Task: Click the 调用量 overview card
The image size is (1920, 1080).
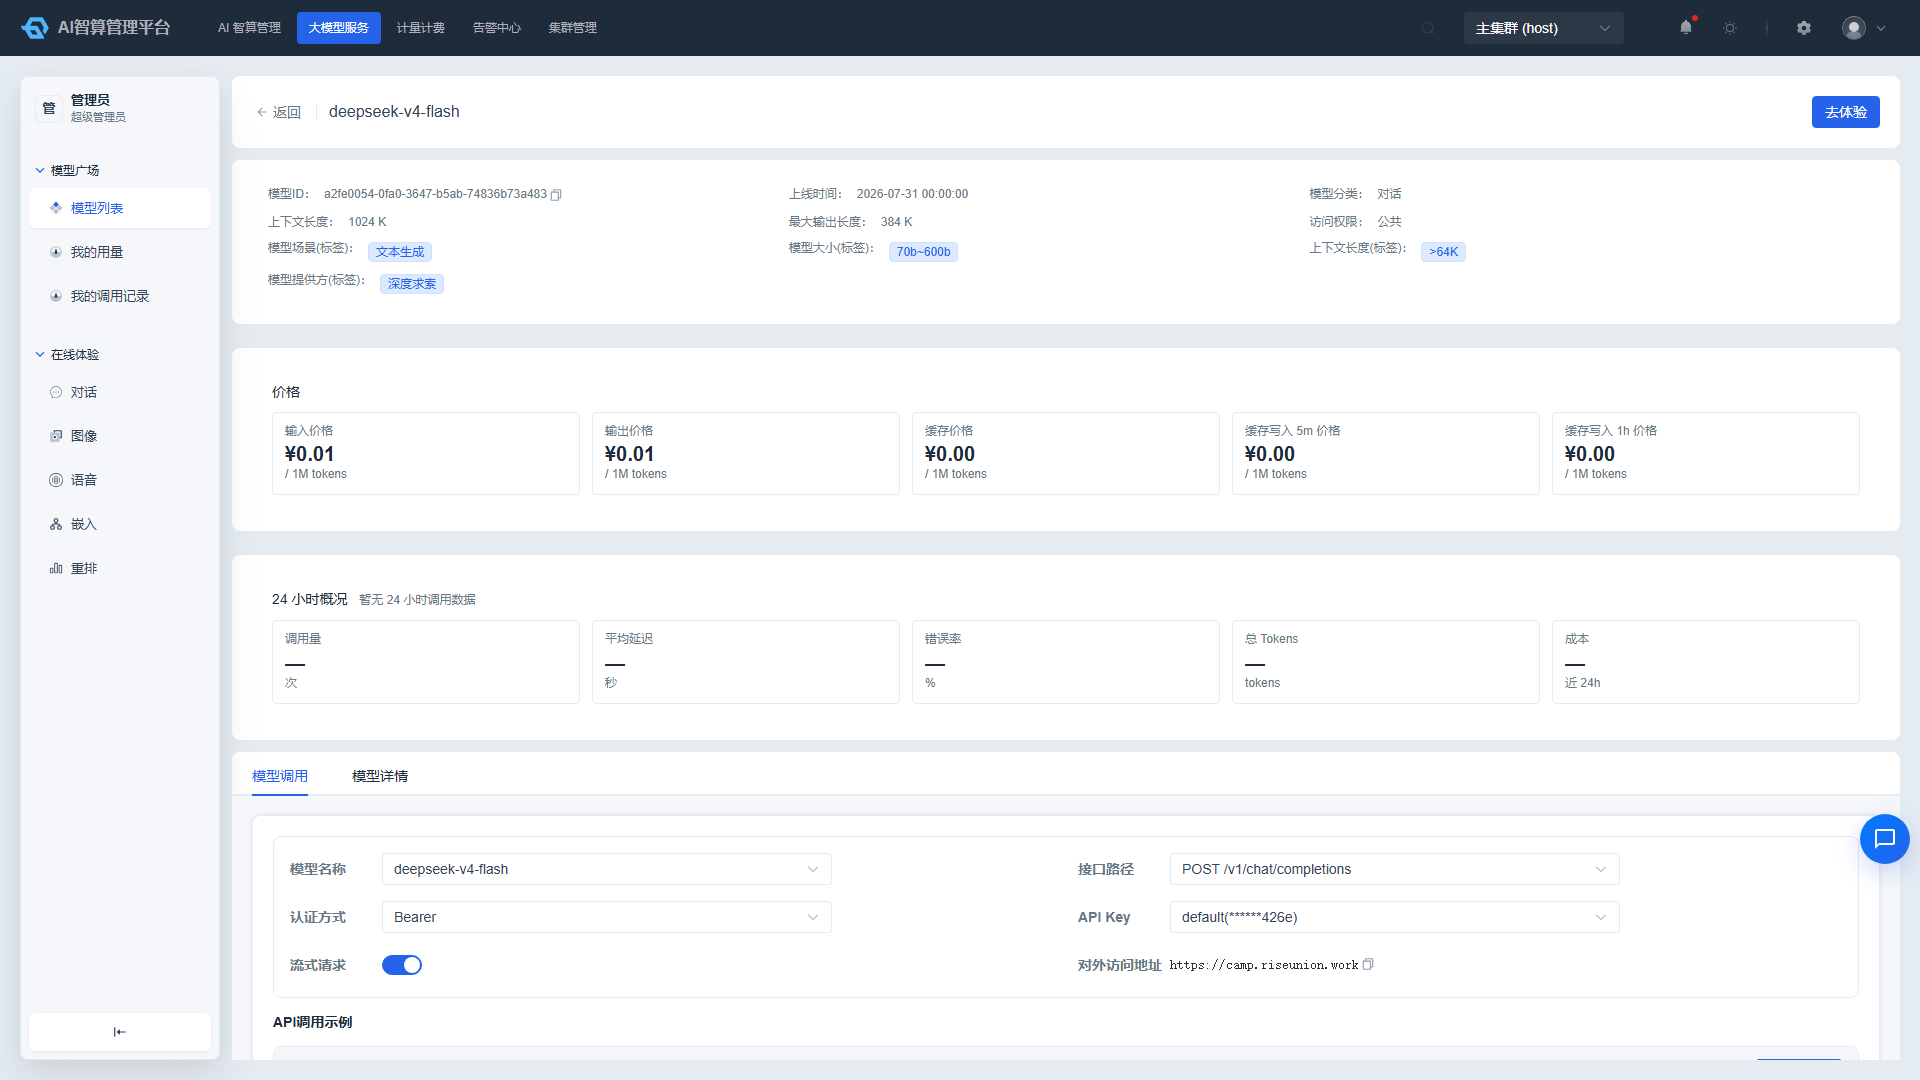Action: click(426, 662)
